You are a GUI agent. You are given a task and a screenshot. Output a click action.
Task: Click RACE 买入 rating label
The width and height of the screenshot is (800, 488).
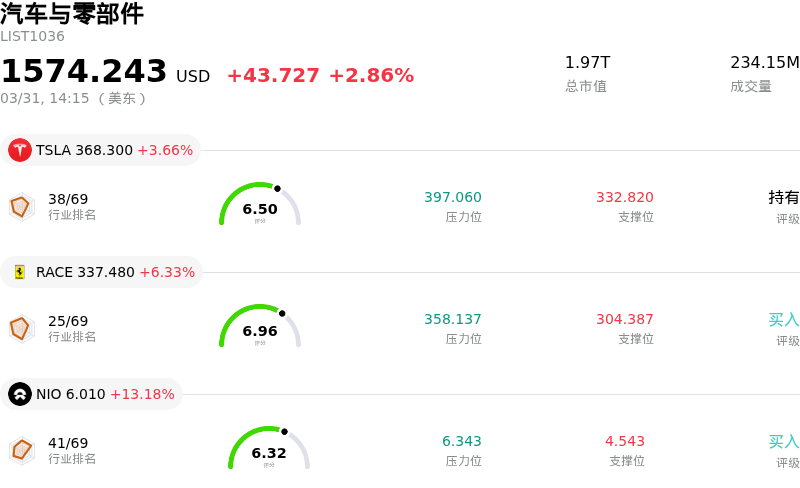click(x=784, y=319)
